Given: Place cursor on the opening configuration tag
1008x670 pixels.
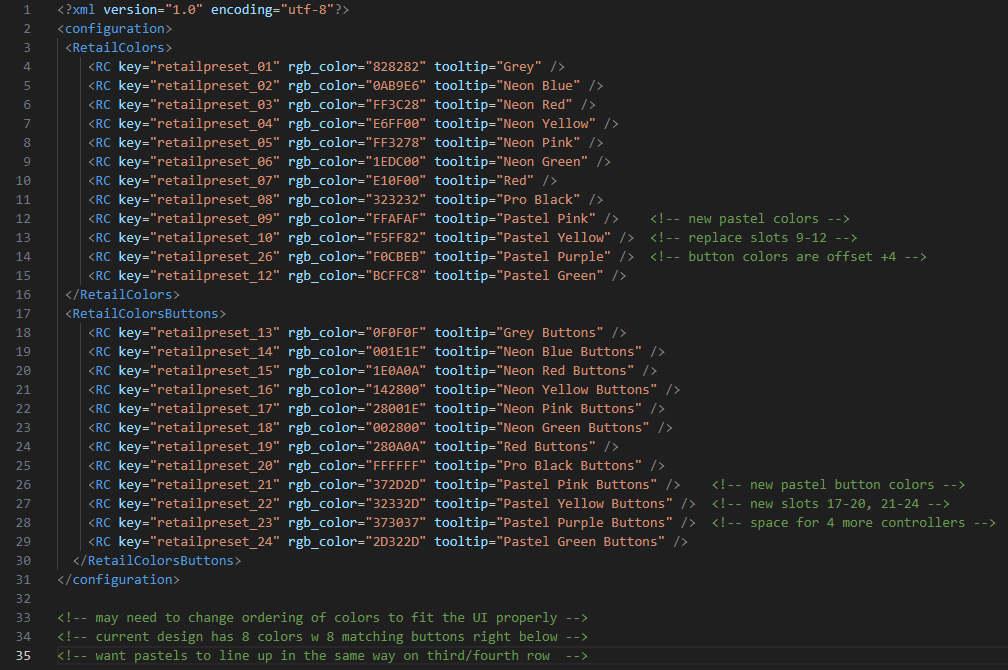Looking at the screenshot, I should [x=114, y=29].
